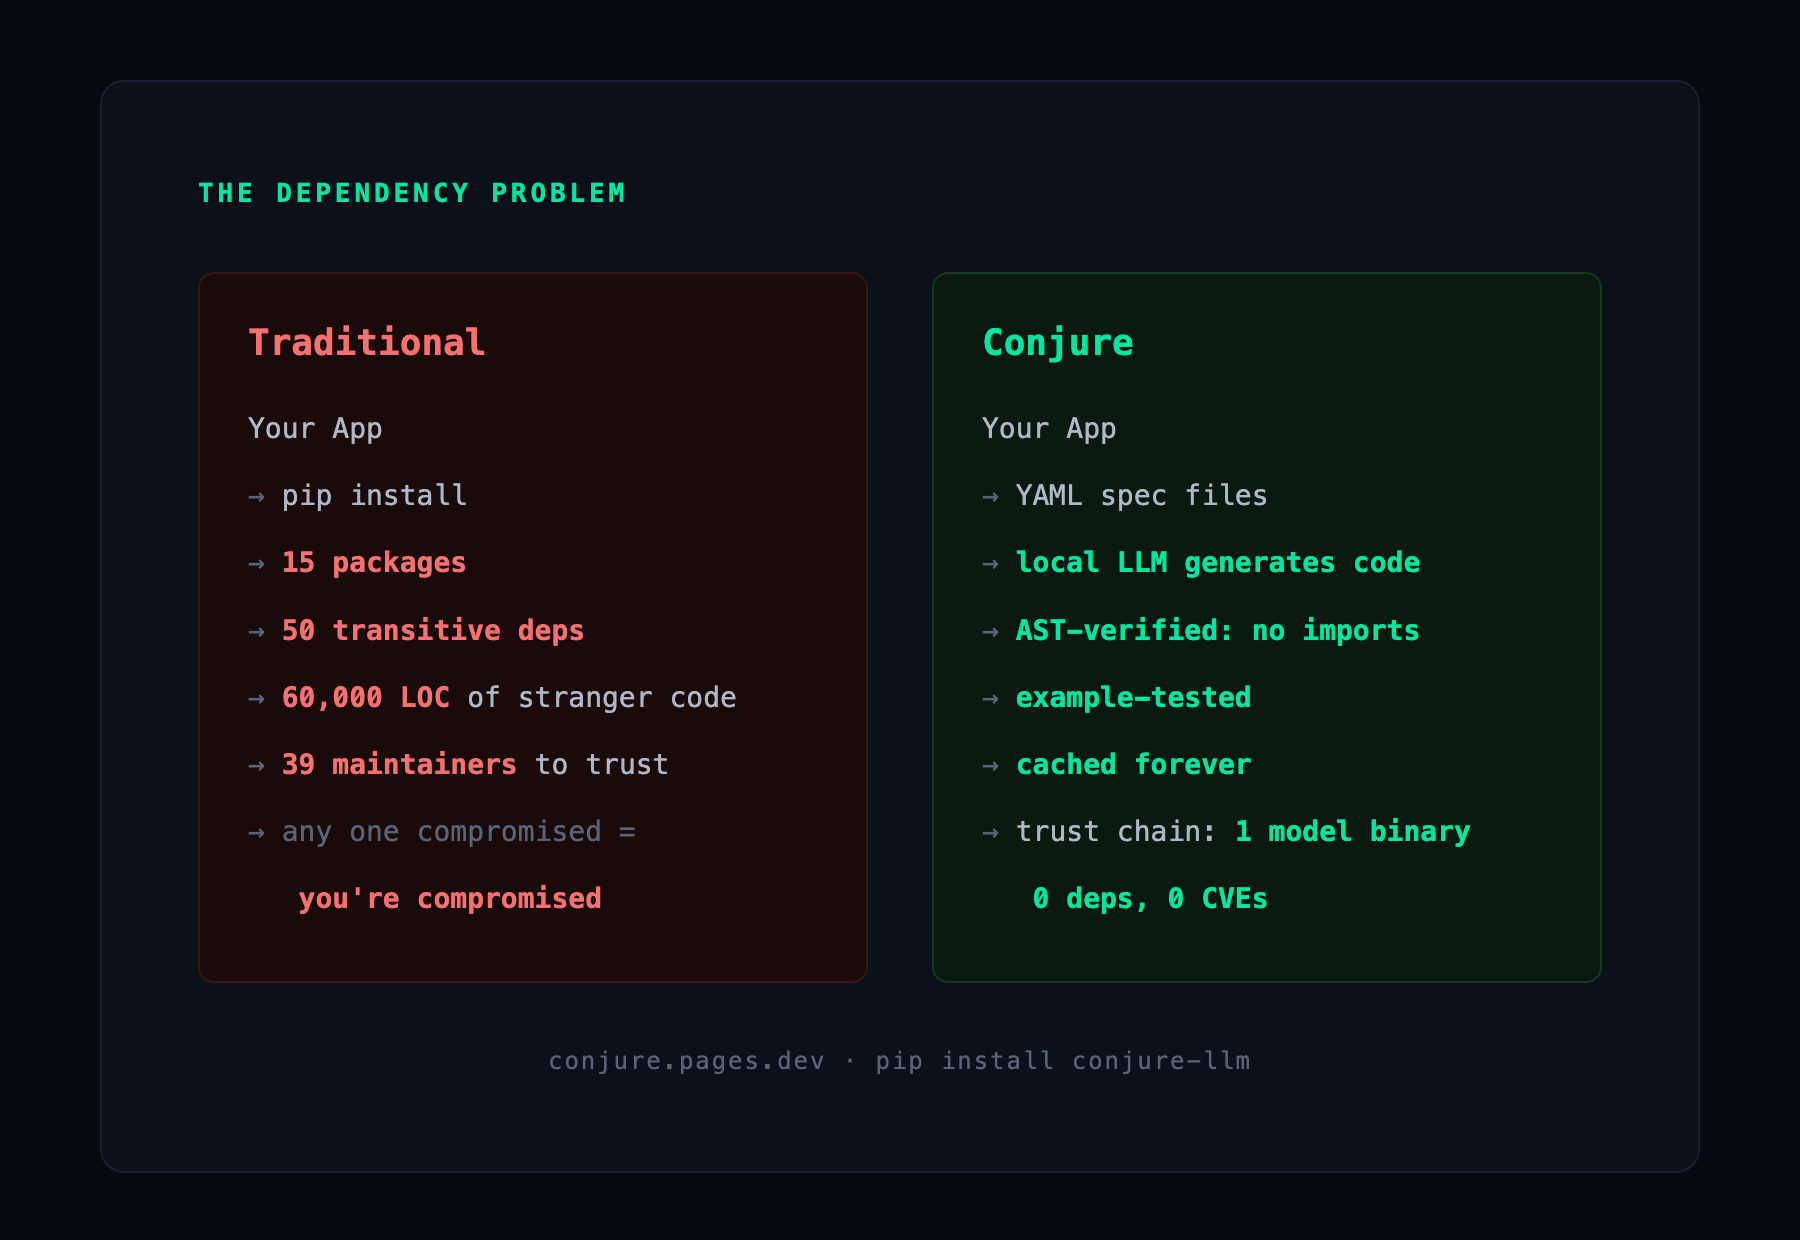Click 'Your App' in the Conjure card
Image resolution: width=1800 pixels, height=1240 pixels.
click(x=1049, y=429)
